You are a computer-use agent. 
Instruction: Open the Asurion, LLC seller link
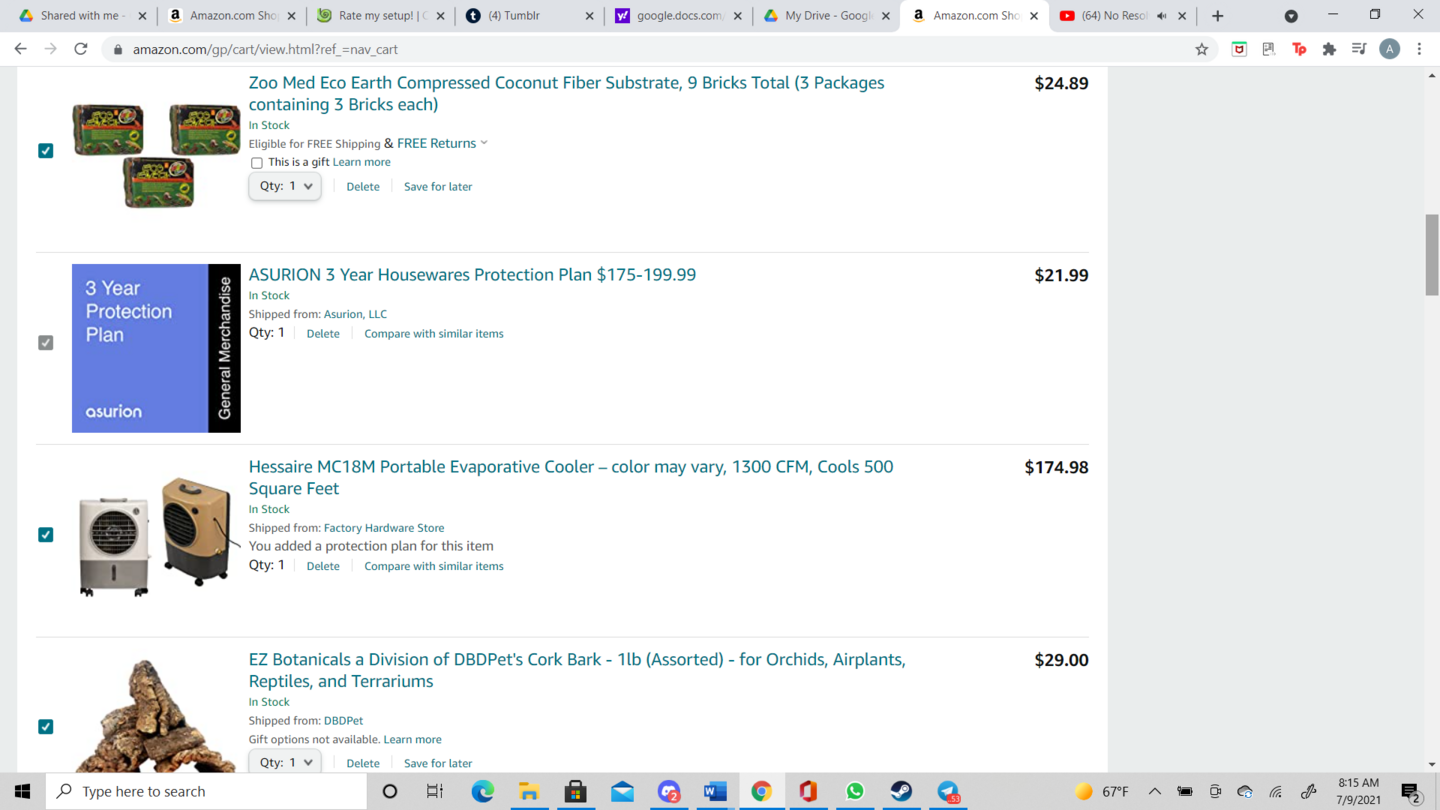[x=355, y=314]
